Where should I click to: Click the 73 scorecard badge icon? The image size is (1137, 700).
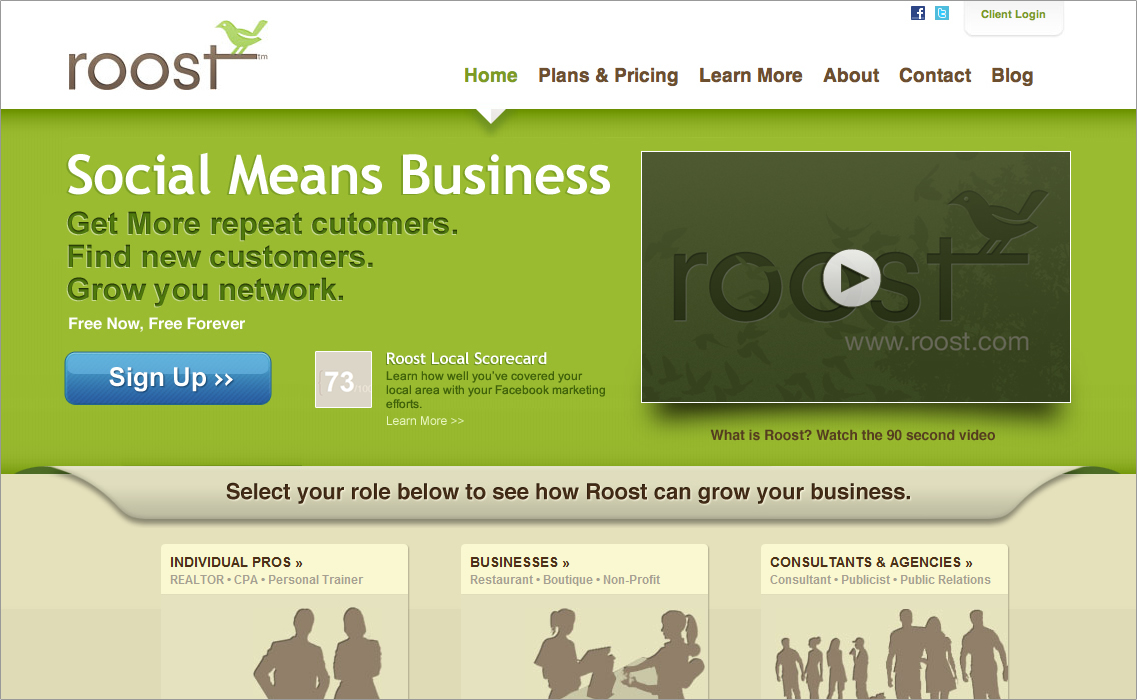tap(344, 379)
